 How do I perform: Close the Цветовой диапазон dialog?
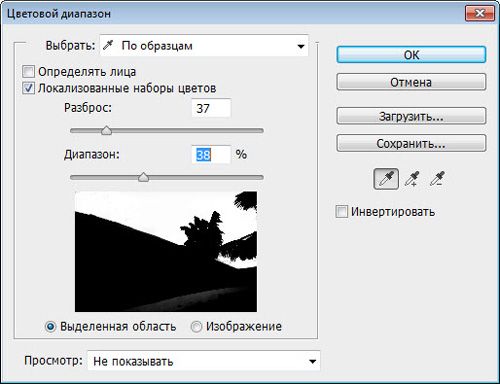click(479, 13)
